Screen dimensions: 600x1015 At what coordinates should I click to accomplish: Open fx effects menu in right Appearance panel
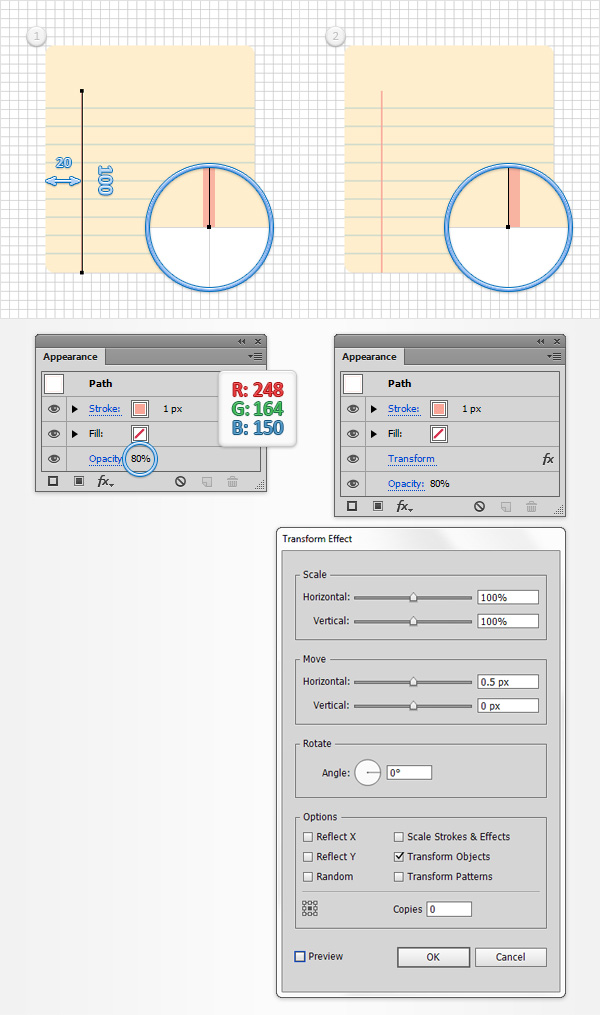tap(404, 506)
